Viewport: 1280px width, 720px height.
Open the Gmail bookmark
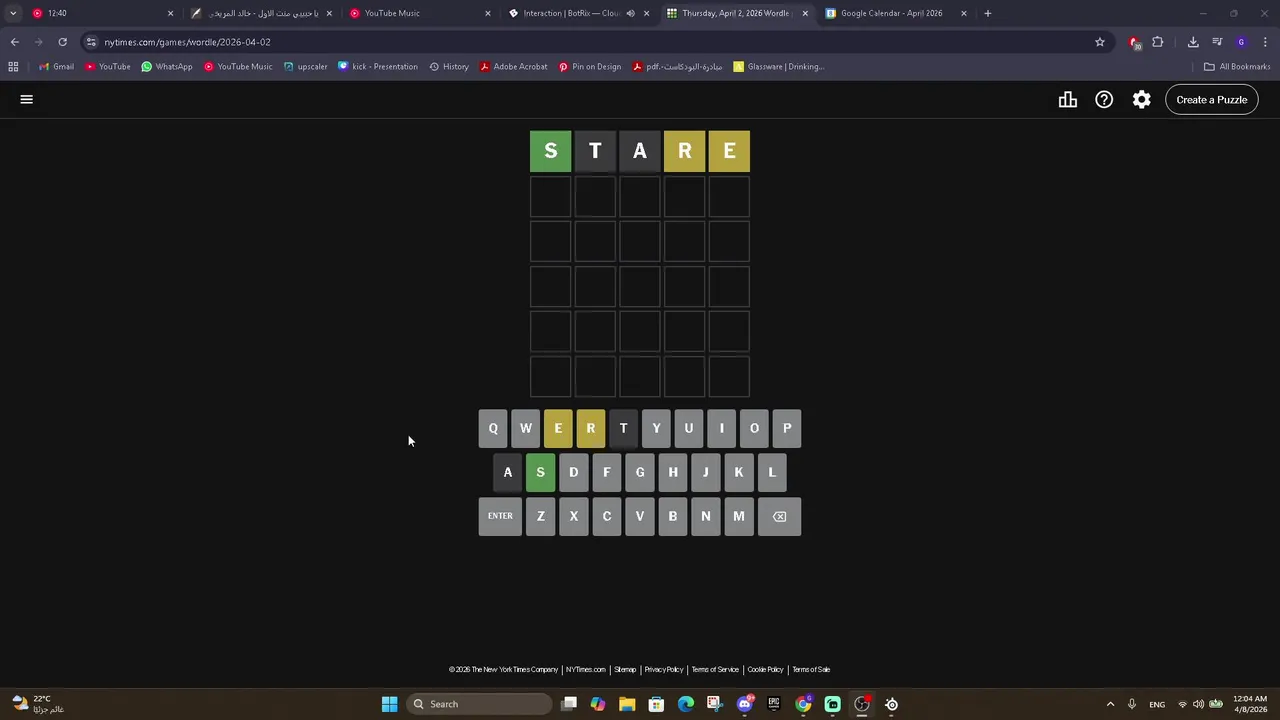point(56,67)
